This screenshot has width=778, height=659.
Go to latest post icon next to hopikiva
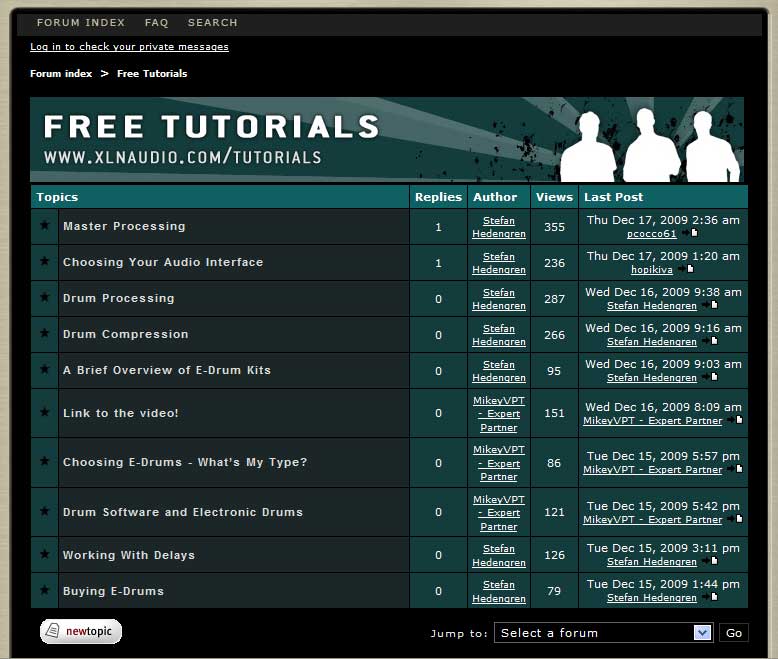click(x=686, y=269)
